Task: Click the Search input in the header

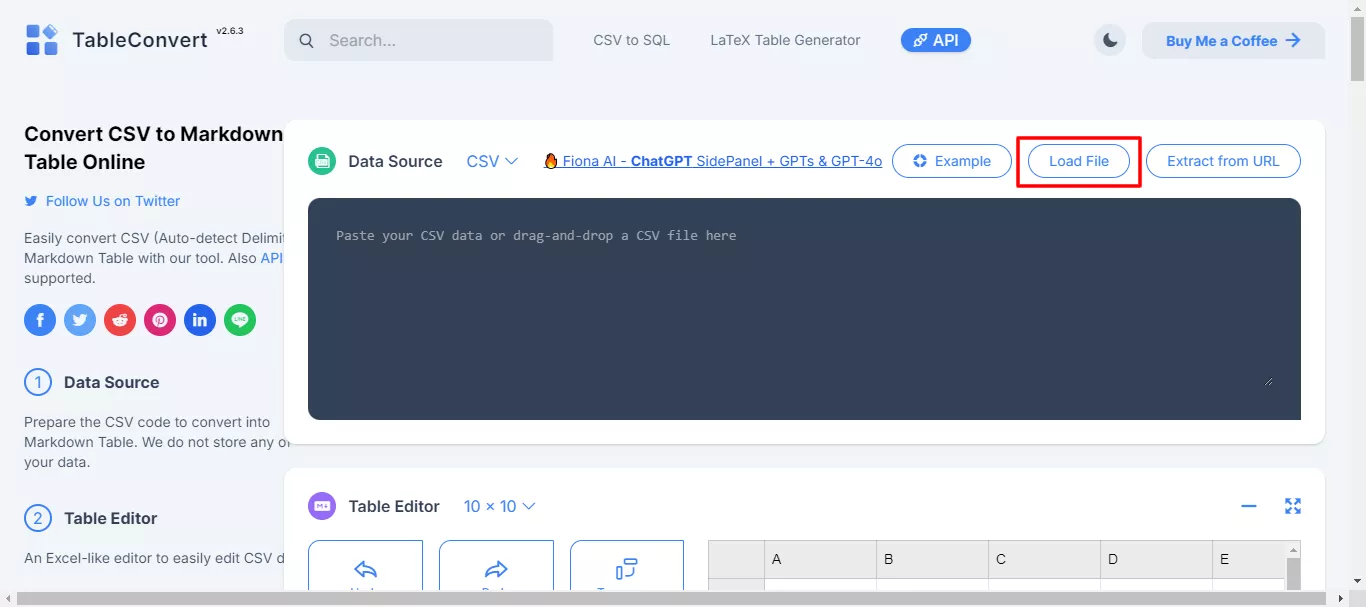Action: (x=418, y=40)
